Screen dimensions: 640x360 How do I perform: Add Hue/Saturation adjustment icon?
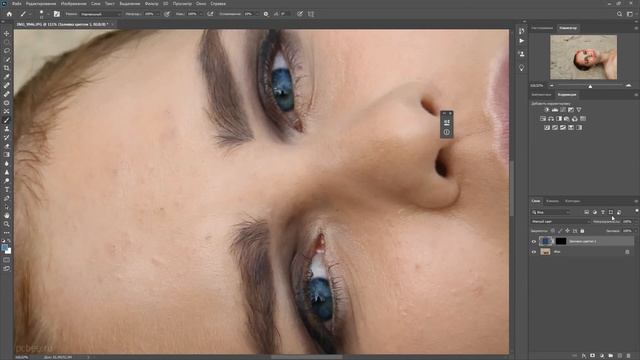(543, 119)
